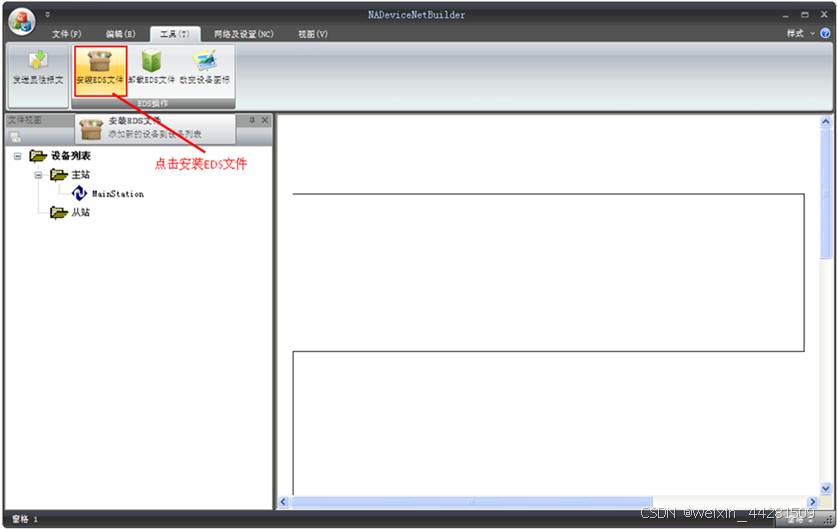Screen dimensions: 837x529
Task: Select the 设备列表 root folder
Action: (x=60, y=156)
